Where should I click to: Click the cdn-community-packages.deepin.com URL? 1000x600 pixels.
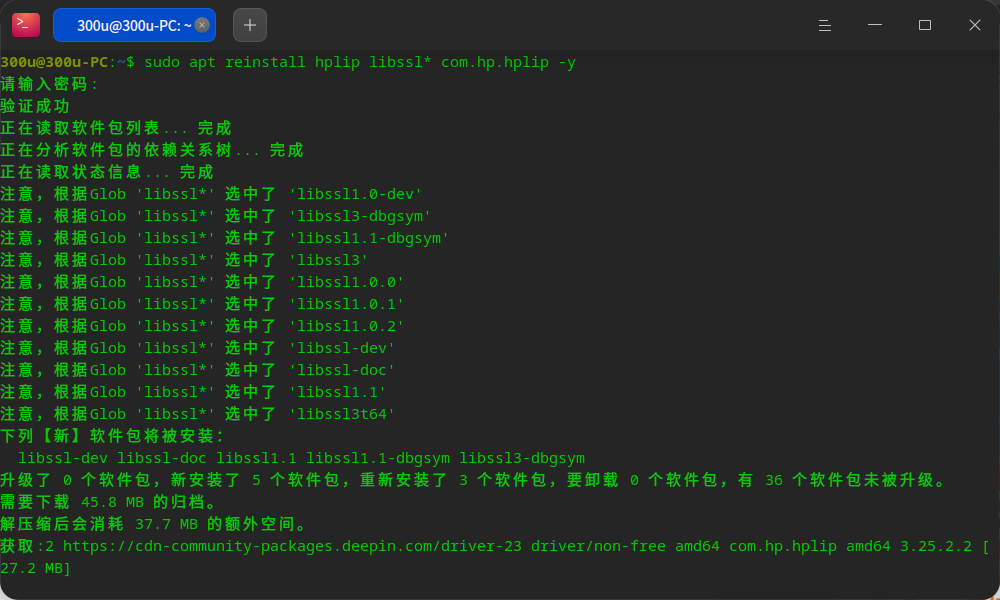tap(292, 546)
